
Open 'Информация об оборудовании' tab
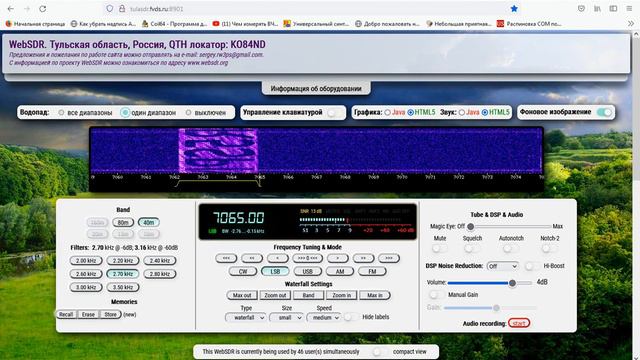click(316, 89)
